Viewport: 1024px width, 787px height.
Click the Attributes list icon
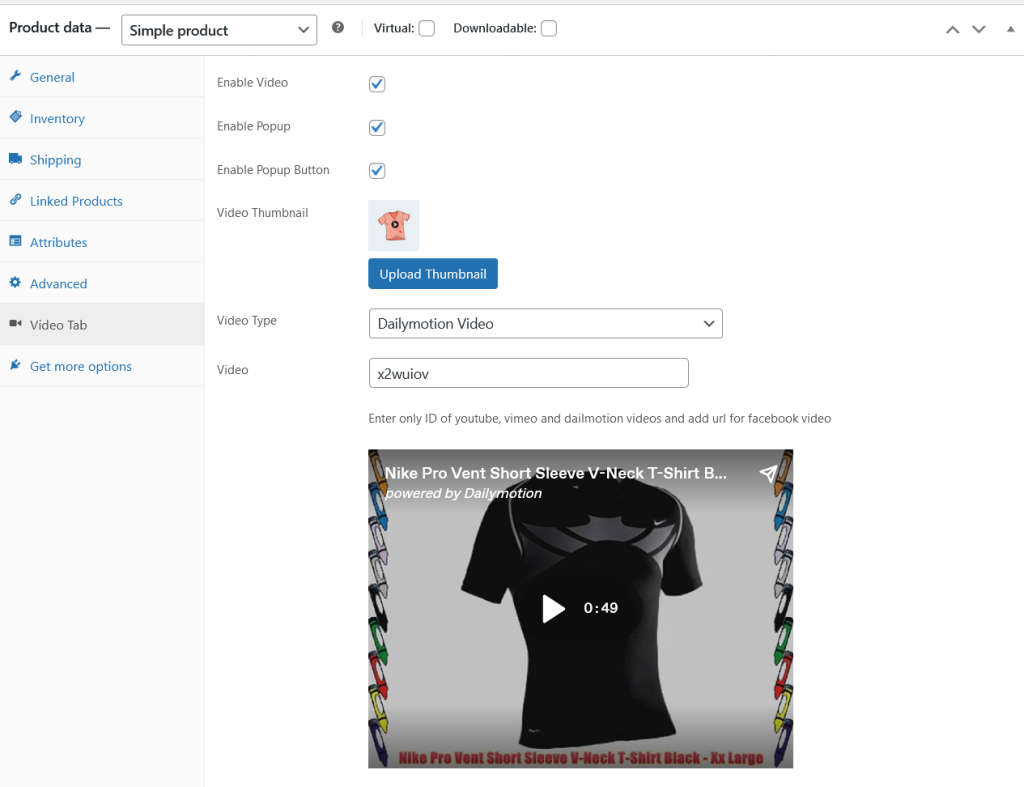pyautogui.click(x=15, y=242)
